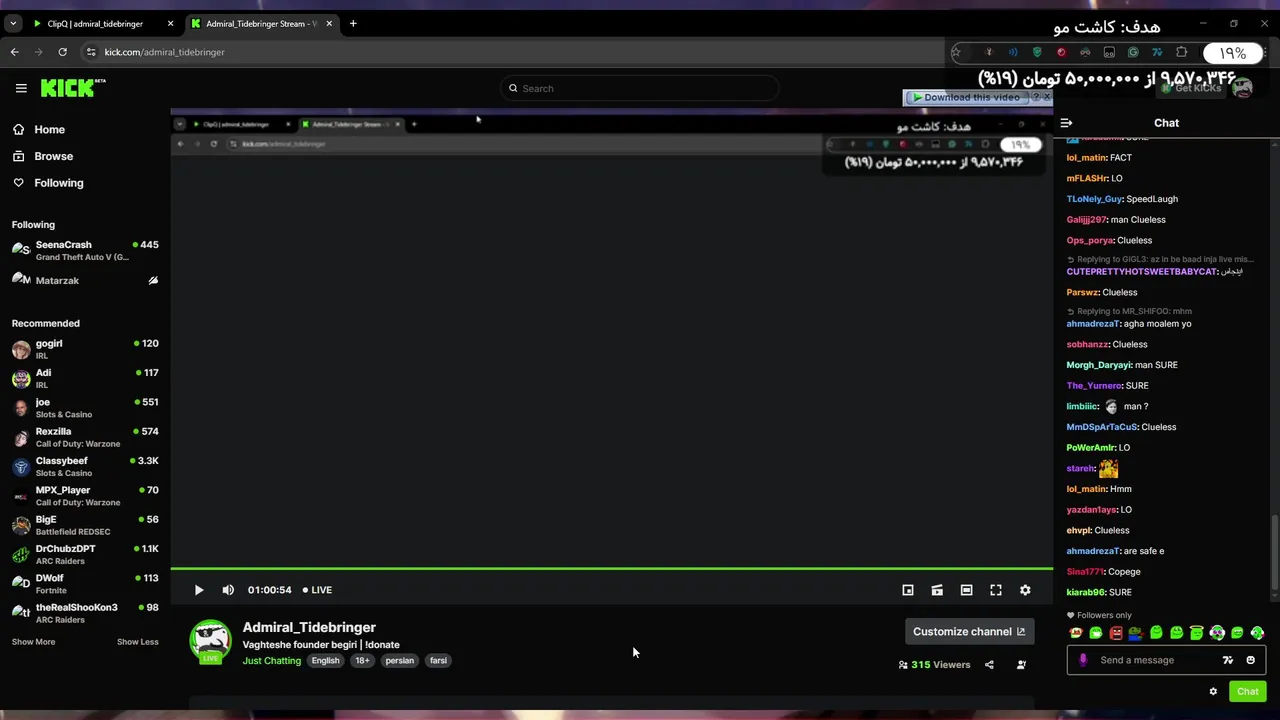Send the message with the green Chat button
This screenshot has height=720, width=1280.
pyautogui.click(x=1247, y=691)
